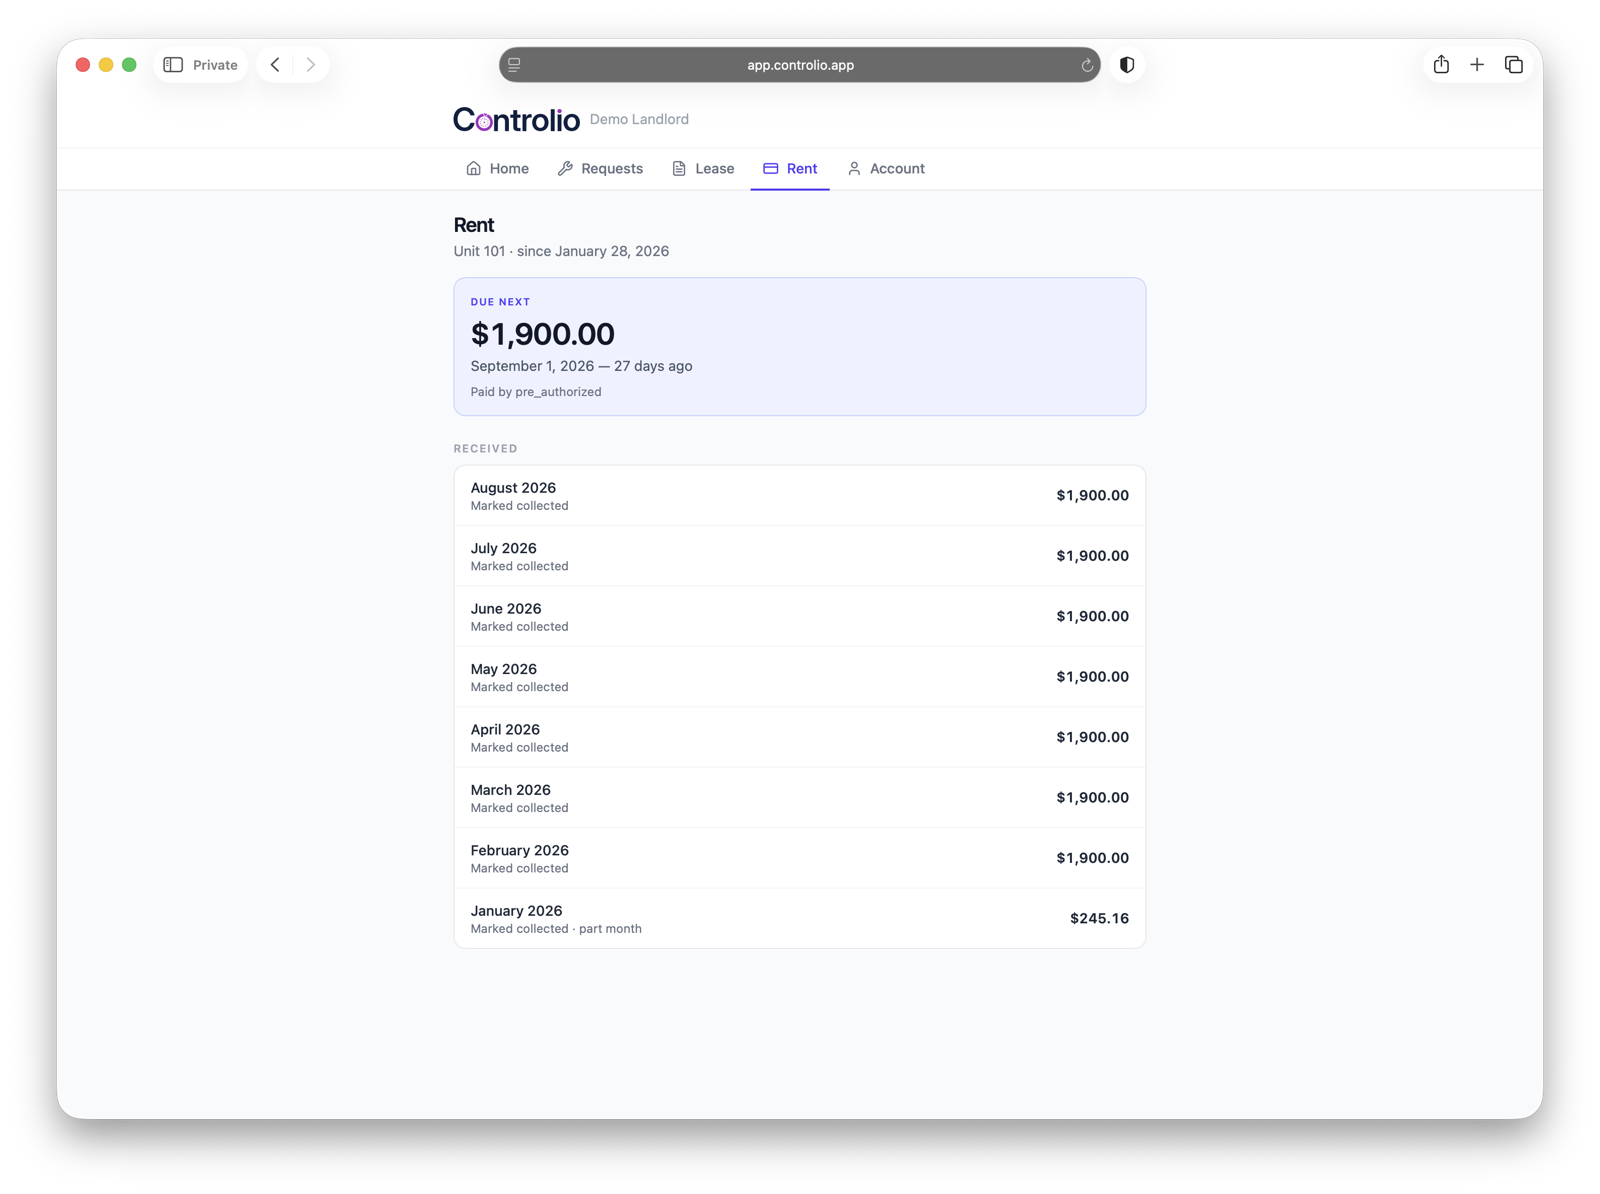Click the Share icon in the toolbar
This screenshot has height=1194, width=1600.
(x=1441, y=65)
